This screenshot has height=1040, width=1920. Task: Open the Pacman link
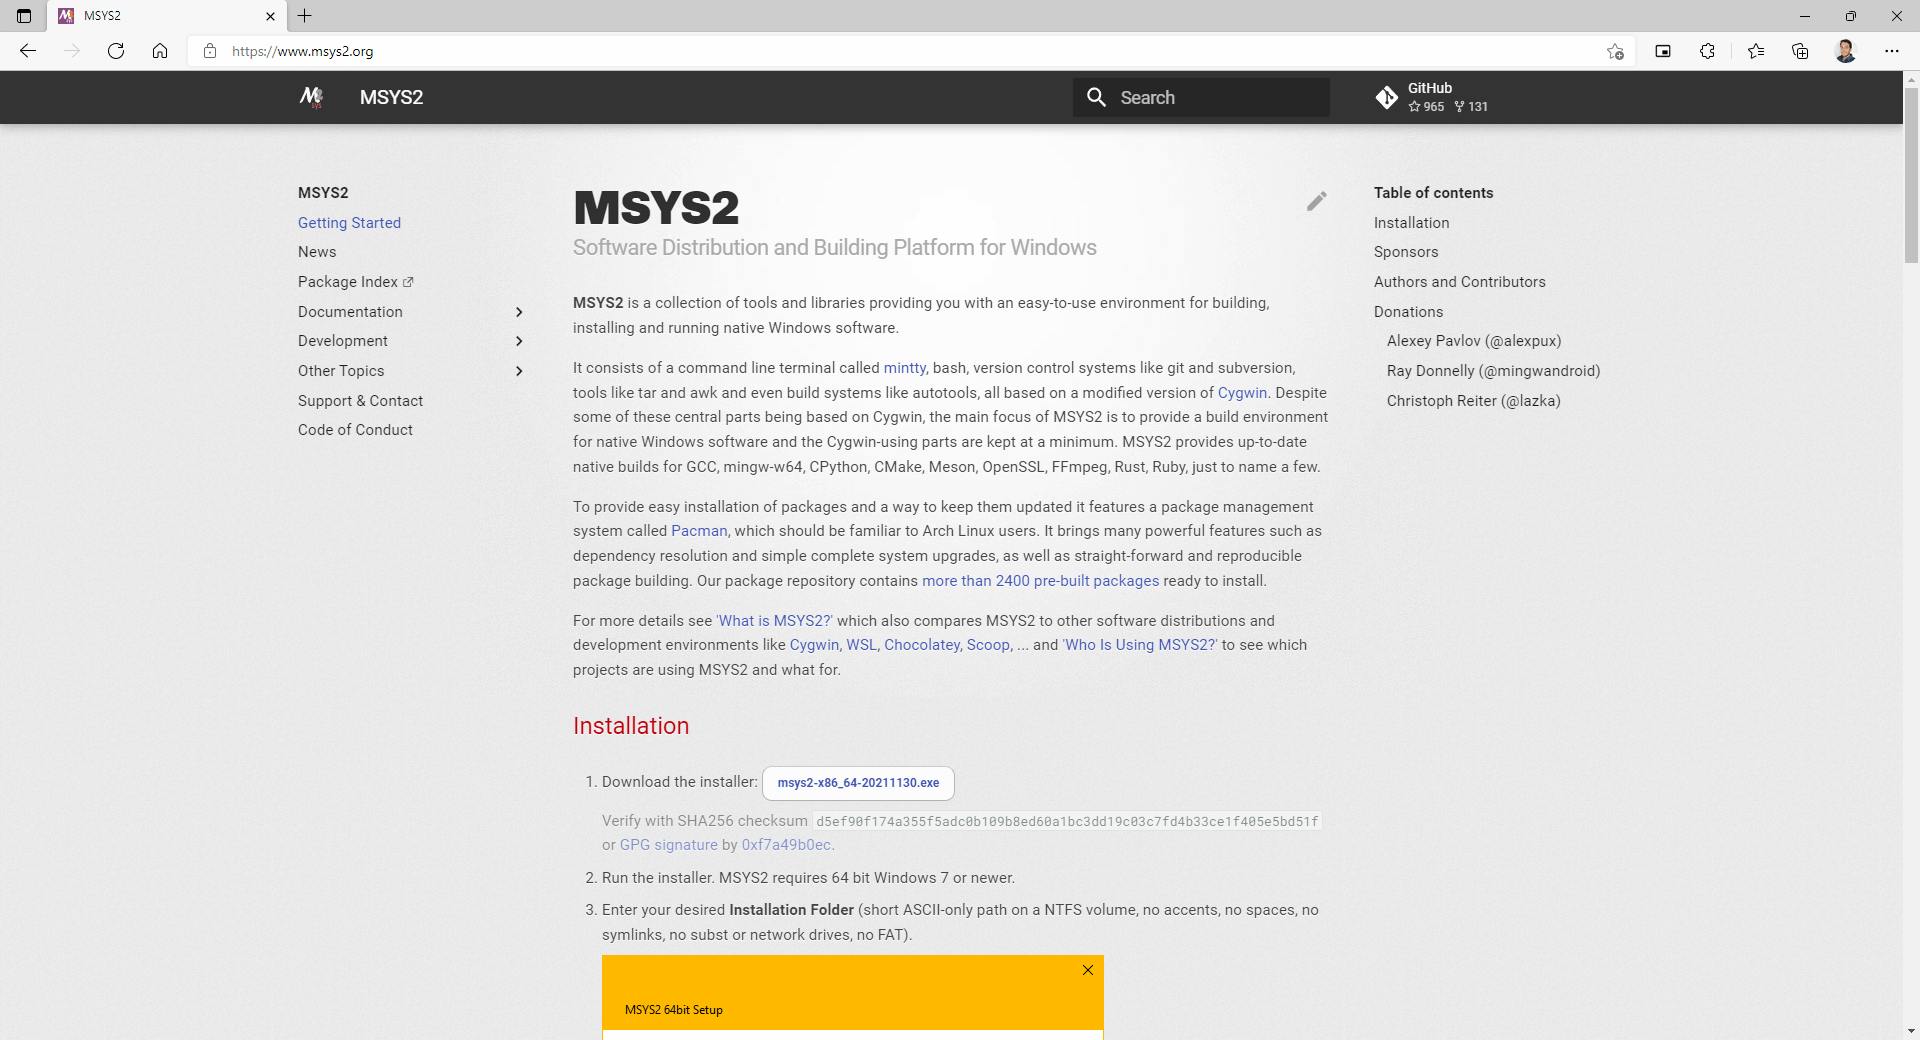click(699, 531)
